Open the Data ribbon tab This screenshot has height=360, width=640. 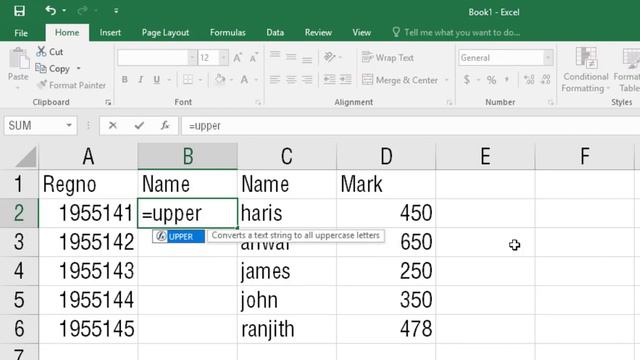(x=275, y=33)
